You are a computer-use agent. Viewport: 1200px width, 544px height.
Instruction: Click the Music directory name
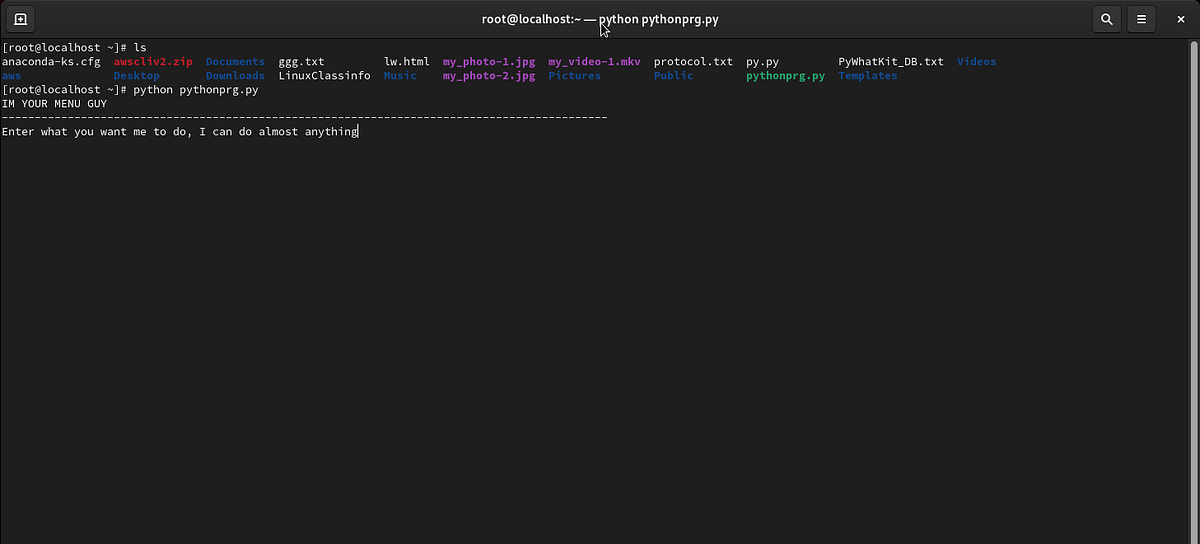point(400,76)
